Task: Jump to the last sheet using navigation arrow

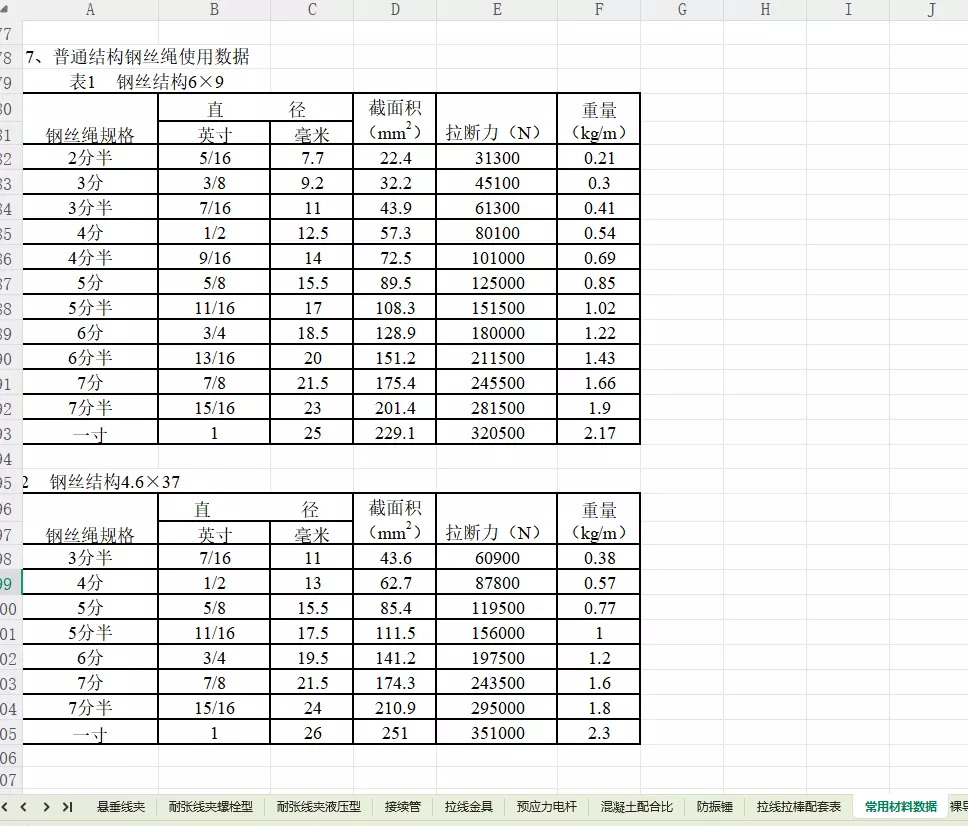Action: point(67,806)
